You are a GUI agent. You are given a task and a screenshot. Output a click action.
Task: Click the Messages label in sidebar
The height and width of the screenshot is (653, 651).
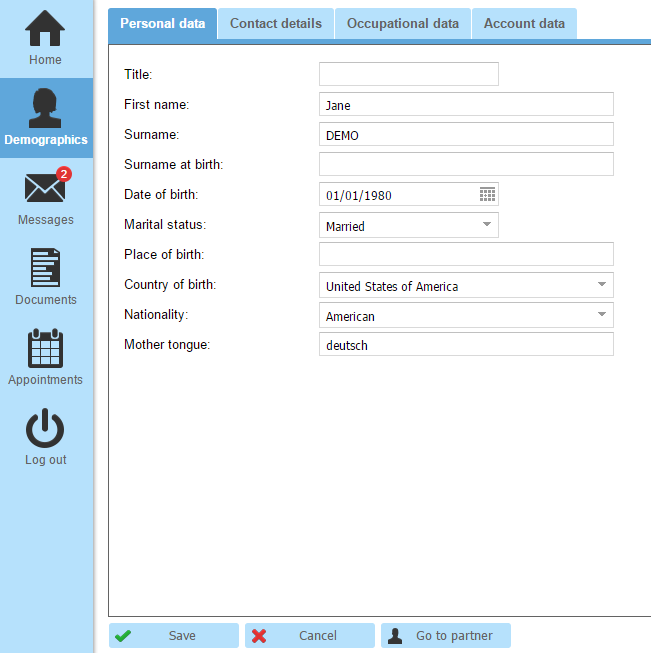pyautogui.click(x=45, y=219)
